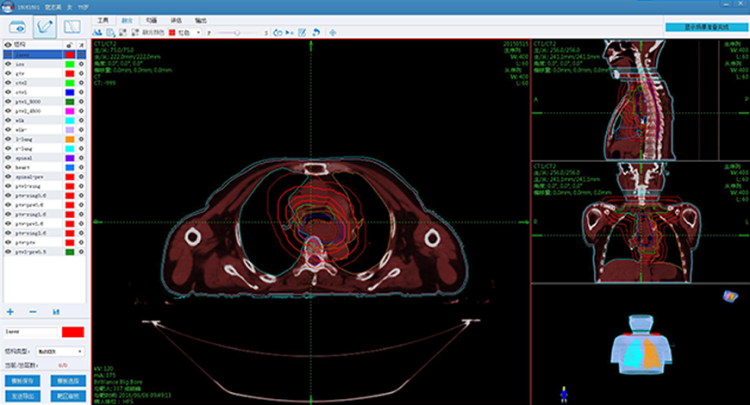The height and width of the screenshot is (405, 750).
Task: Open the 工具 tab
Action: coord(101,19)
